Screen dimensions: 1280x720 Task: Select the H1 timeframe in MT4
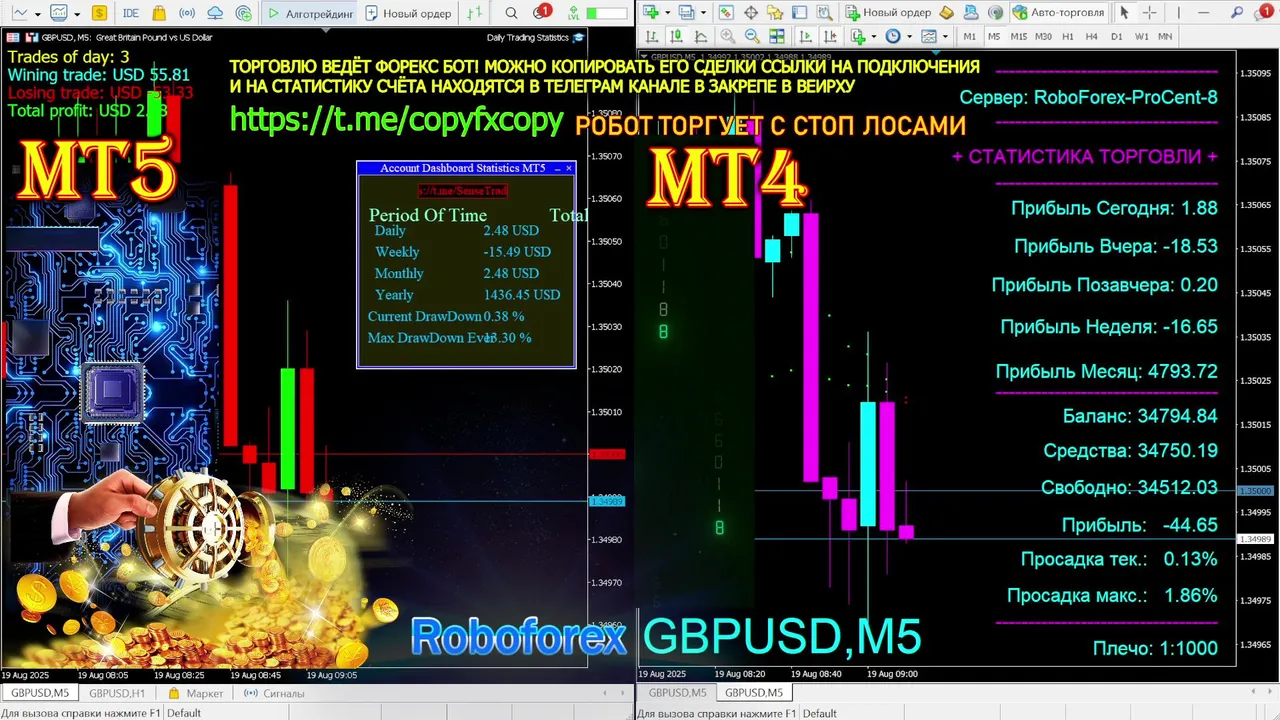pyautogui.click(x=1067, y=36)
